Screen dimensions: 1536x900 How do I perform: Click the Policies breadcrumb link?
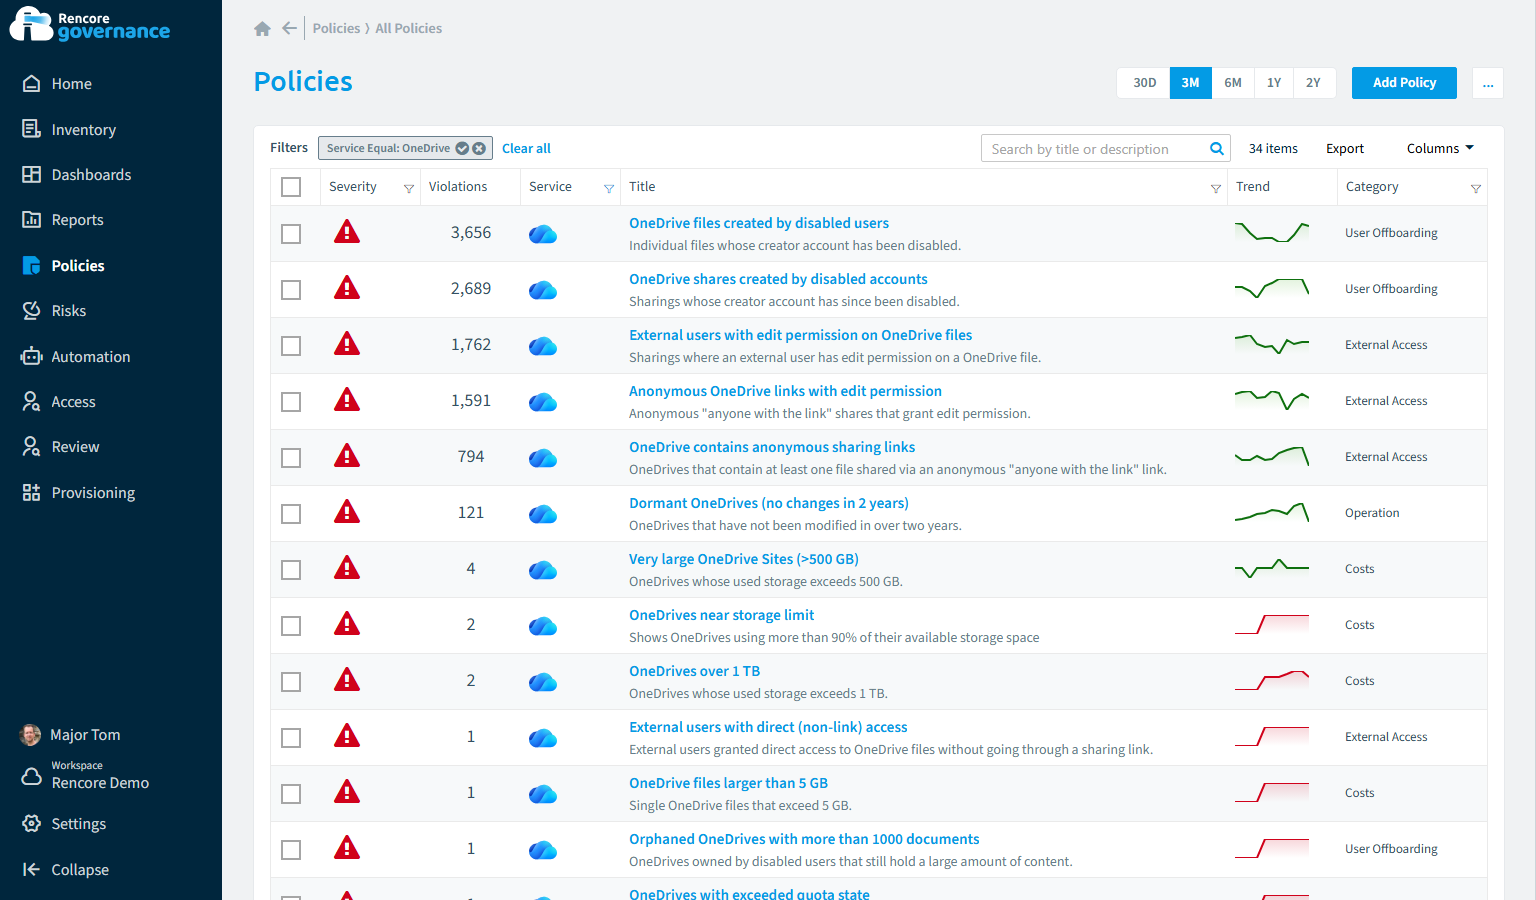tap(336, 28)
